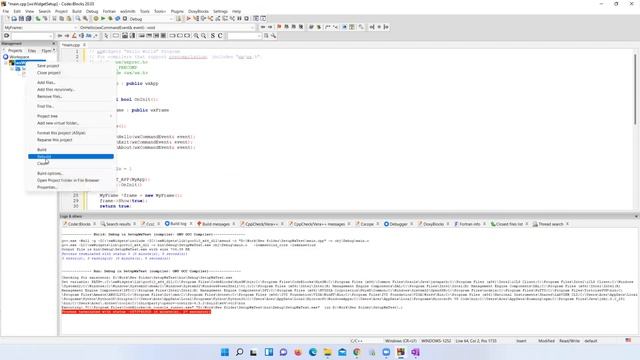
Task: Click the flag icon in status bar
Action: point(628,340)
